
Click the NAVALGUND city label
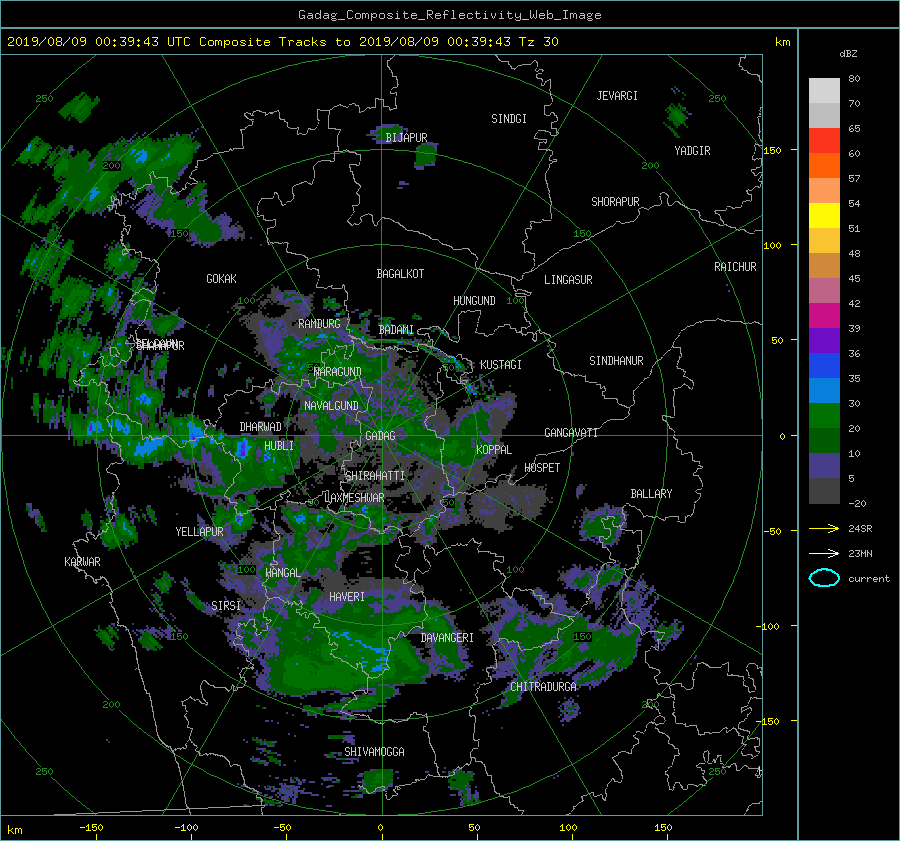point(331,406)
